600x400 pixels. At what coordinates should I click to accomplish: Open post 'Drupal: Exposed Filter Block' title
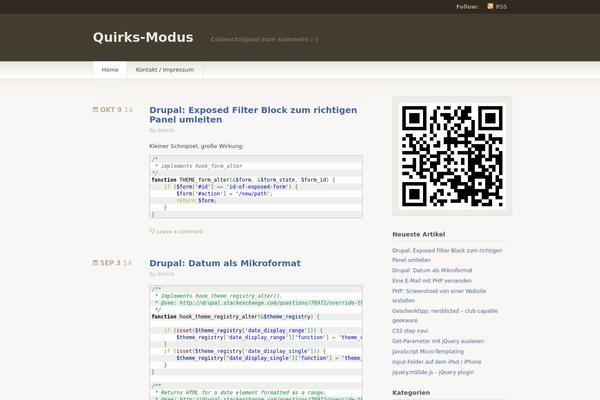pos(253,114)
